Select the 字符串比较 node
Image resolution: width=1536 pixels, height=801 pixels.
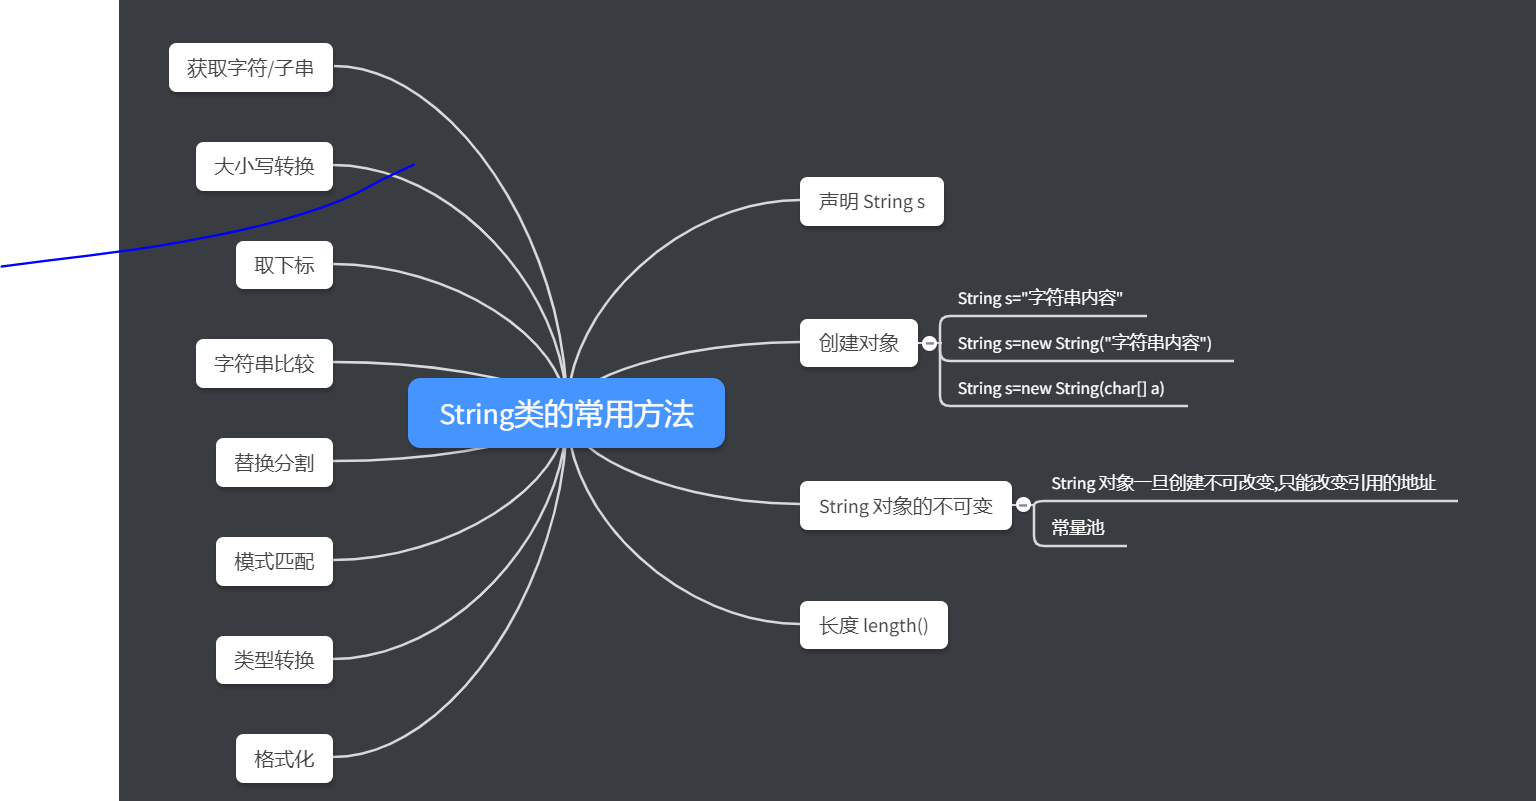[x=264, y=363]
